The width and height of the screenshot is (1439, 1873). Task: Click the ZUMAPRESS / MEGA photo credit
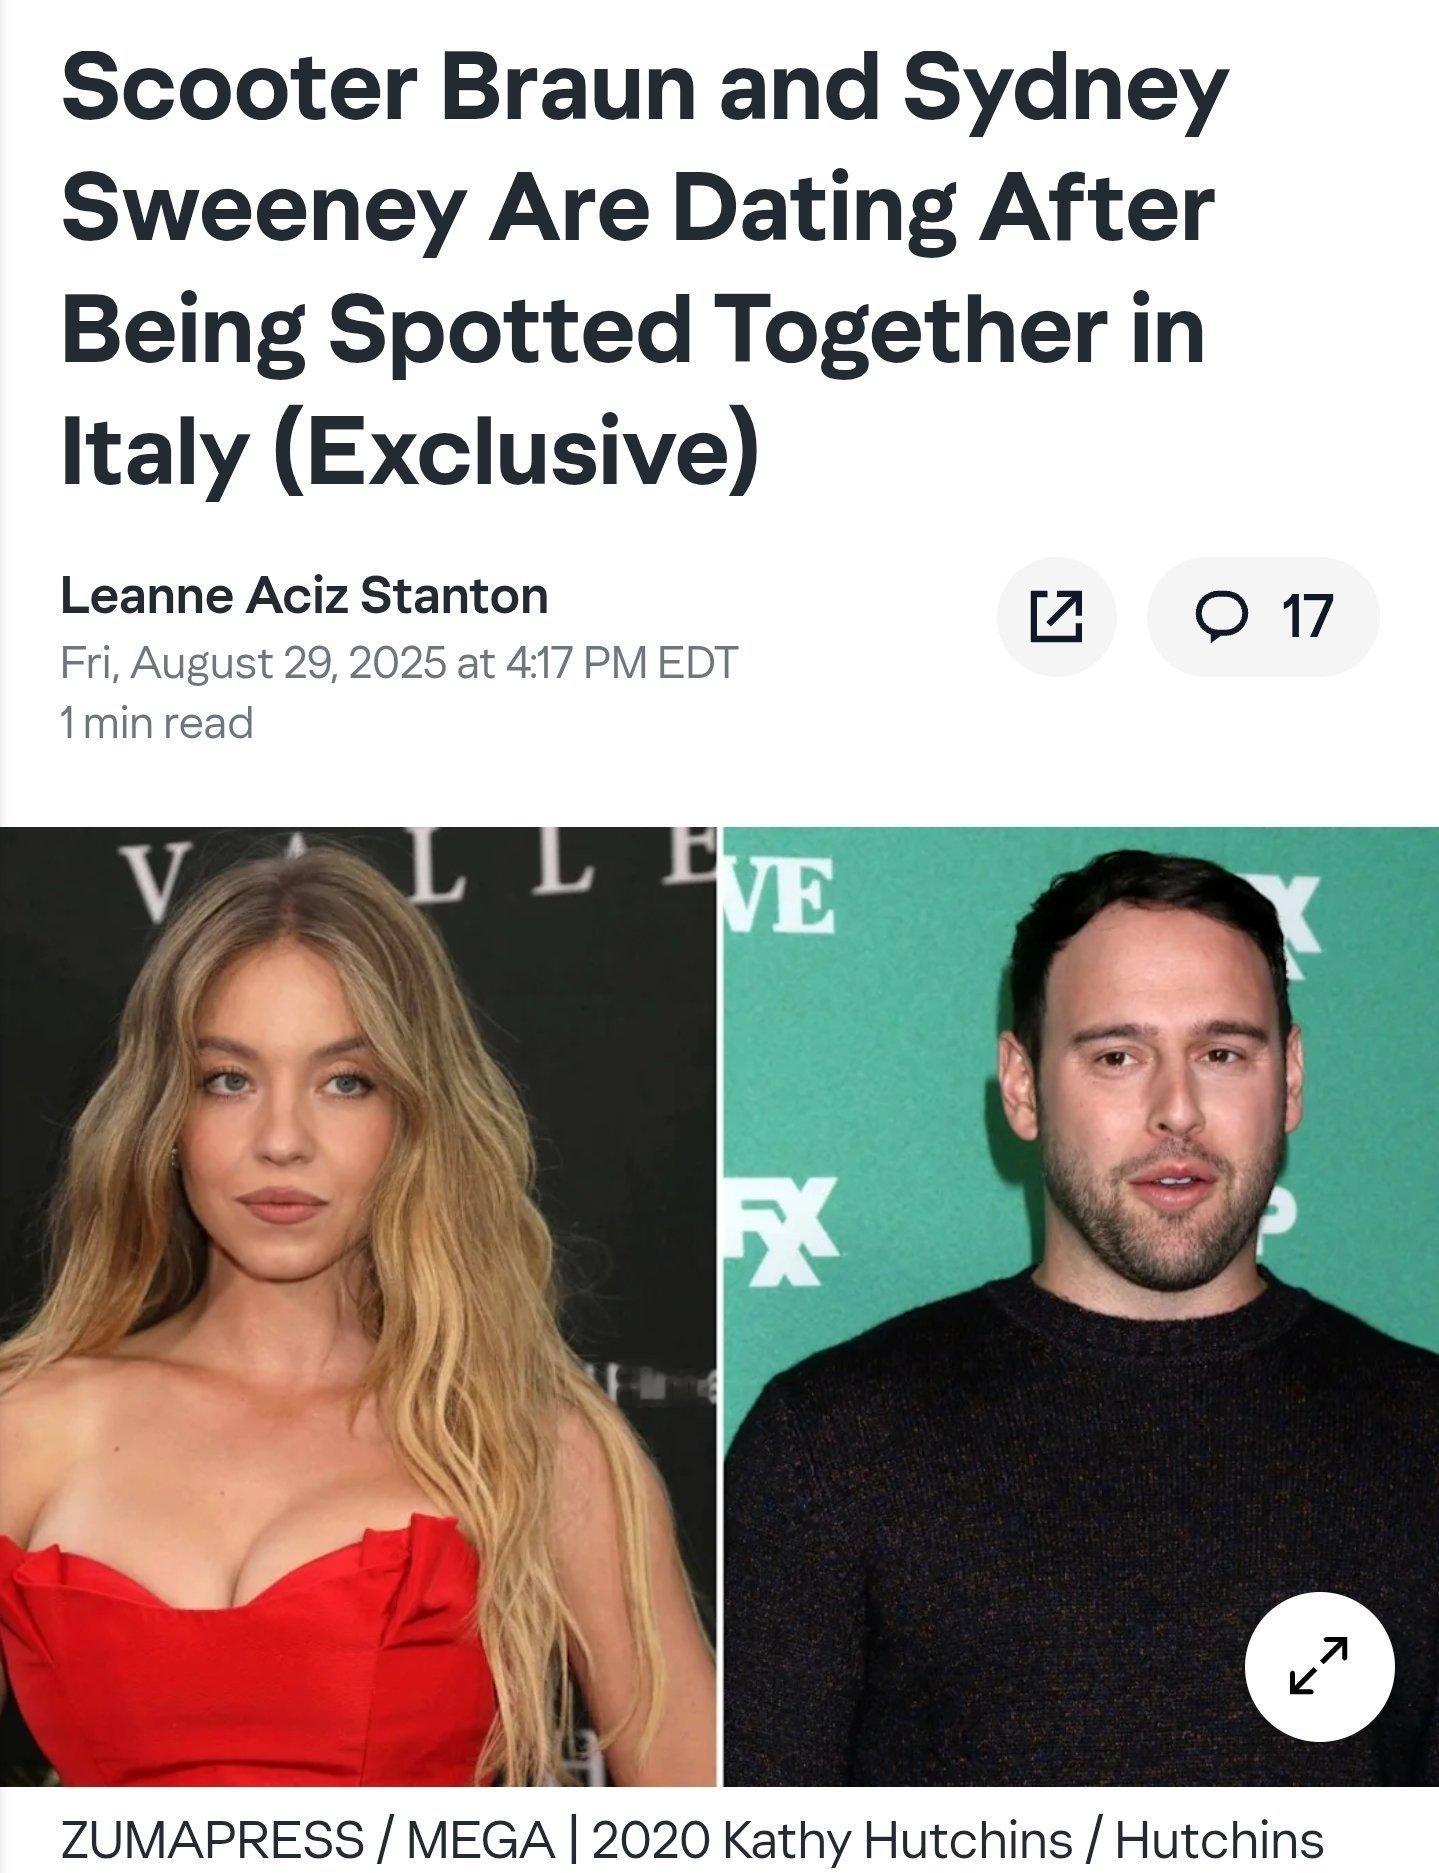coord(308,1838)
